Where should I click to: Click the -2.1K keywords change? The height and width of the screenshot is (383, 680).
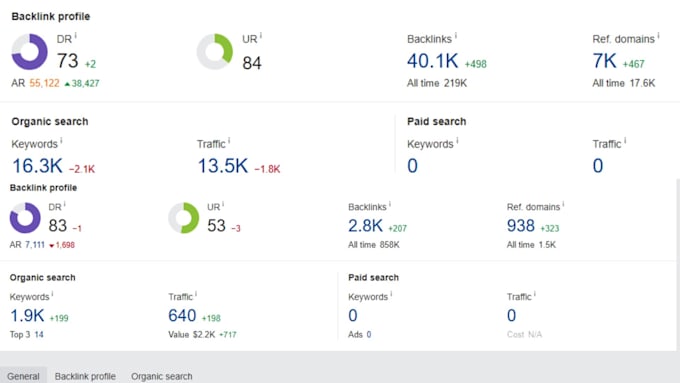coord(82,169)
